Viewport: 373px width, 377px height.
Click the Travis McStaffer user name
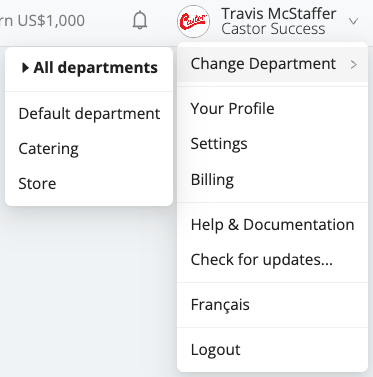click(x=279, y=14)
